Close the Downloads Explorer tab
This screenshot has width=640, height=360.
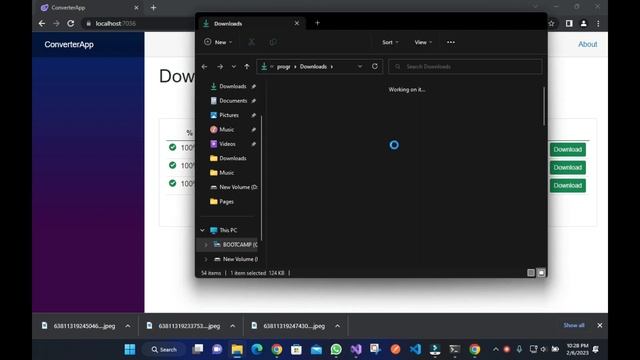coord(297,23)
